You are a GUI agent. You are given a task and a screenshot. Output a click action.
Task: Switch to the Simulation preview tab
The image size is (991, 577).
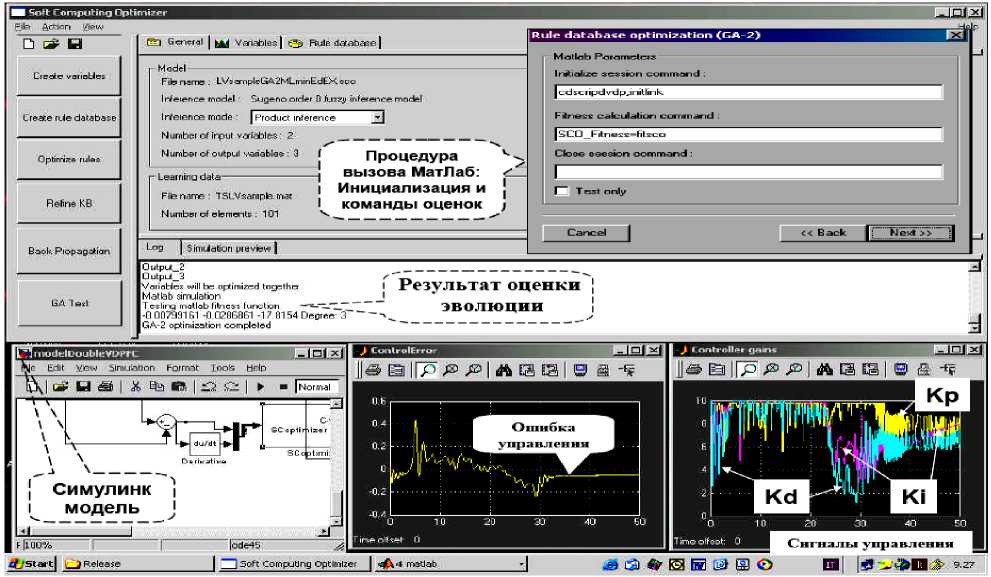pos(229,247)
